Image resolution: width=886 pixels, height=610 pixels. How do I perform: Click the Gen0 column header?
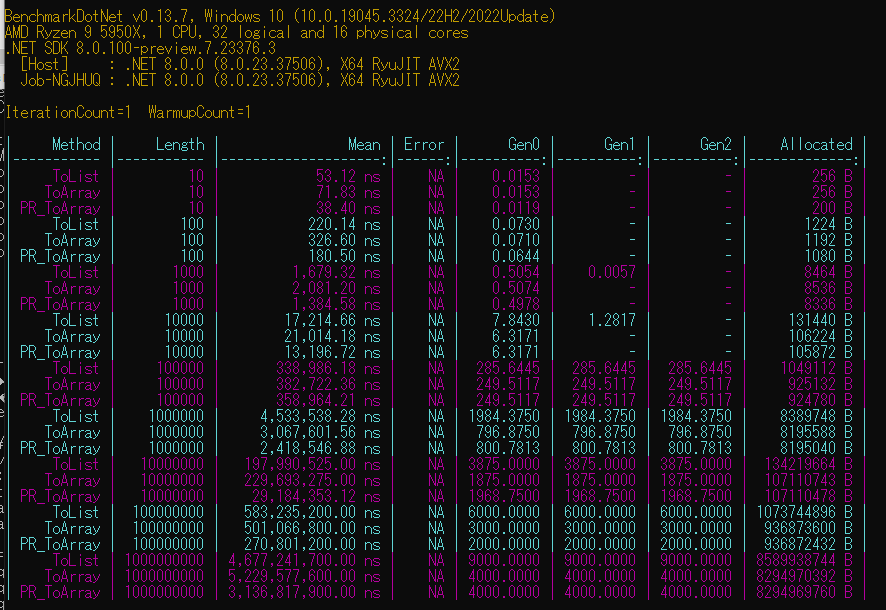coord(524,145)
